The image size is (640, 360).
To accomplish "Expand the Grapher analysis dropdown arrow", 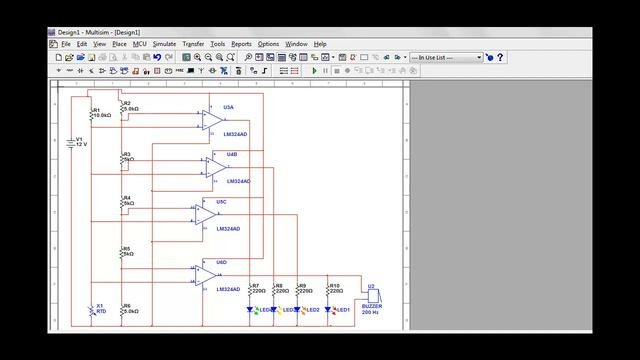I will coord(333,58).
